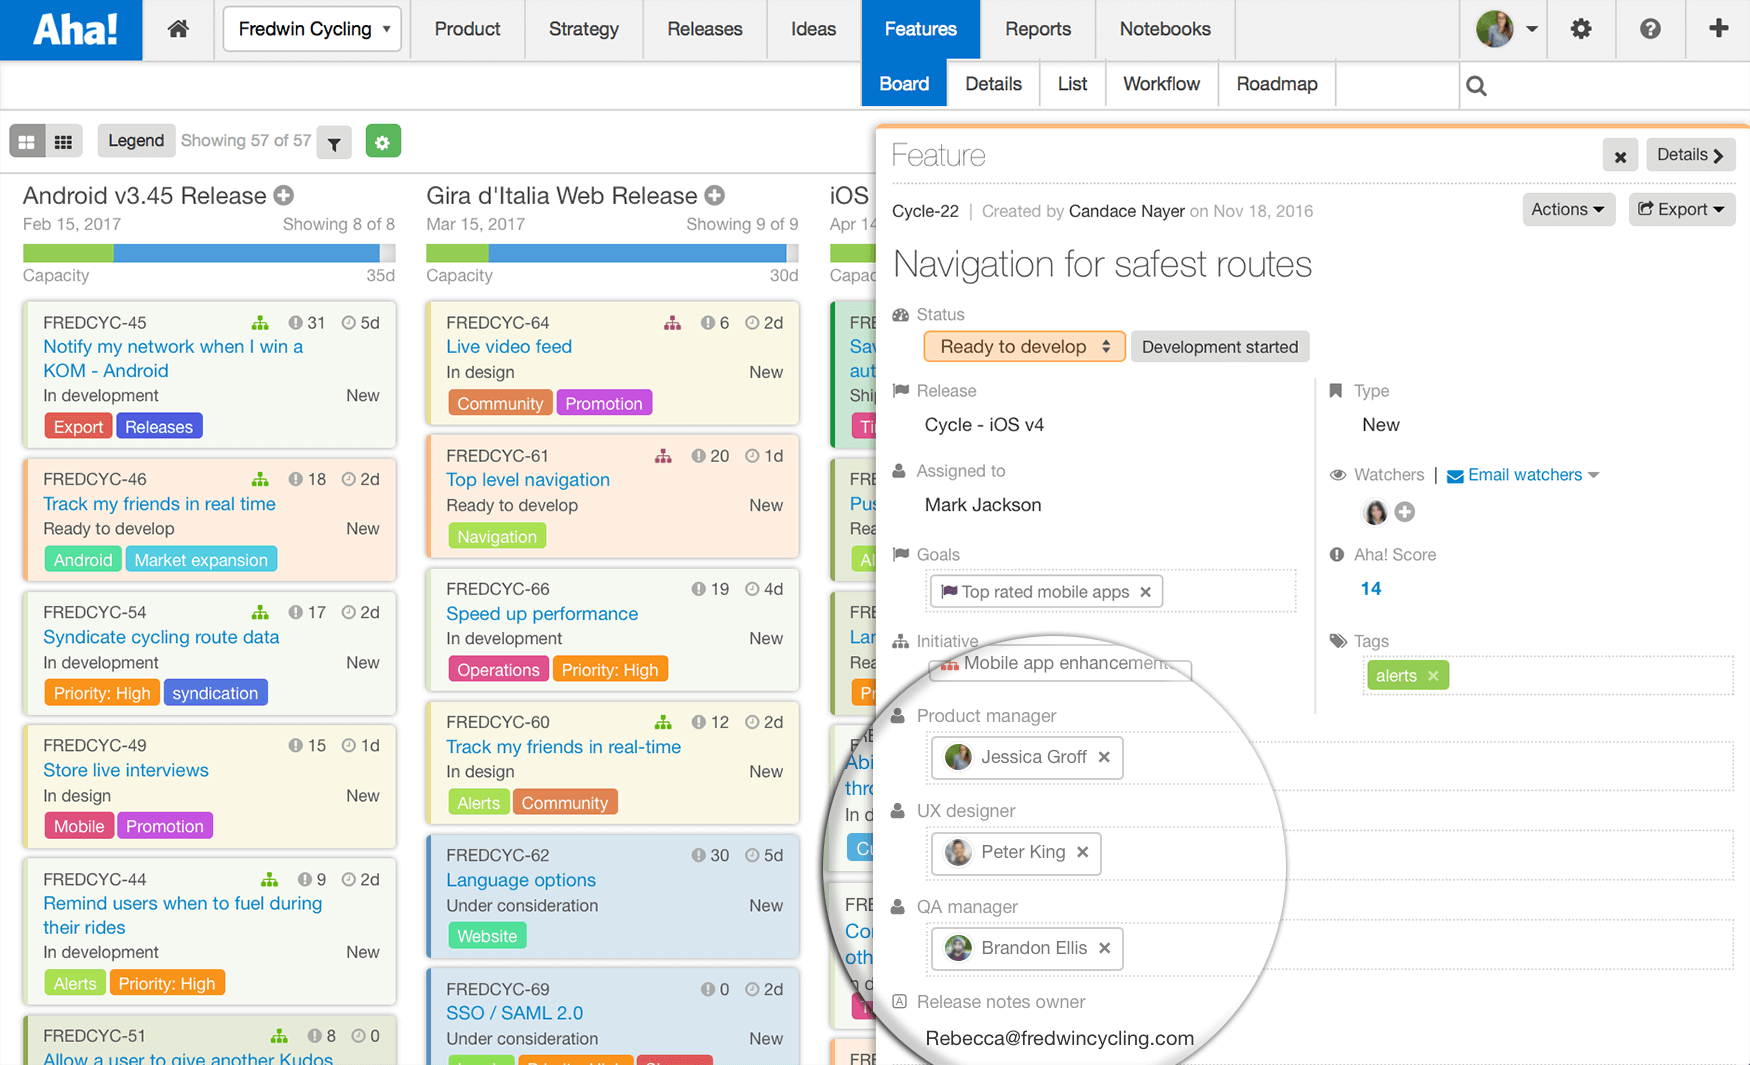This screenshot has width=1750, height=1065.
Task: Open the filter funnel icon
Action: (335, 143)
